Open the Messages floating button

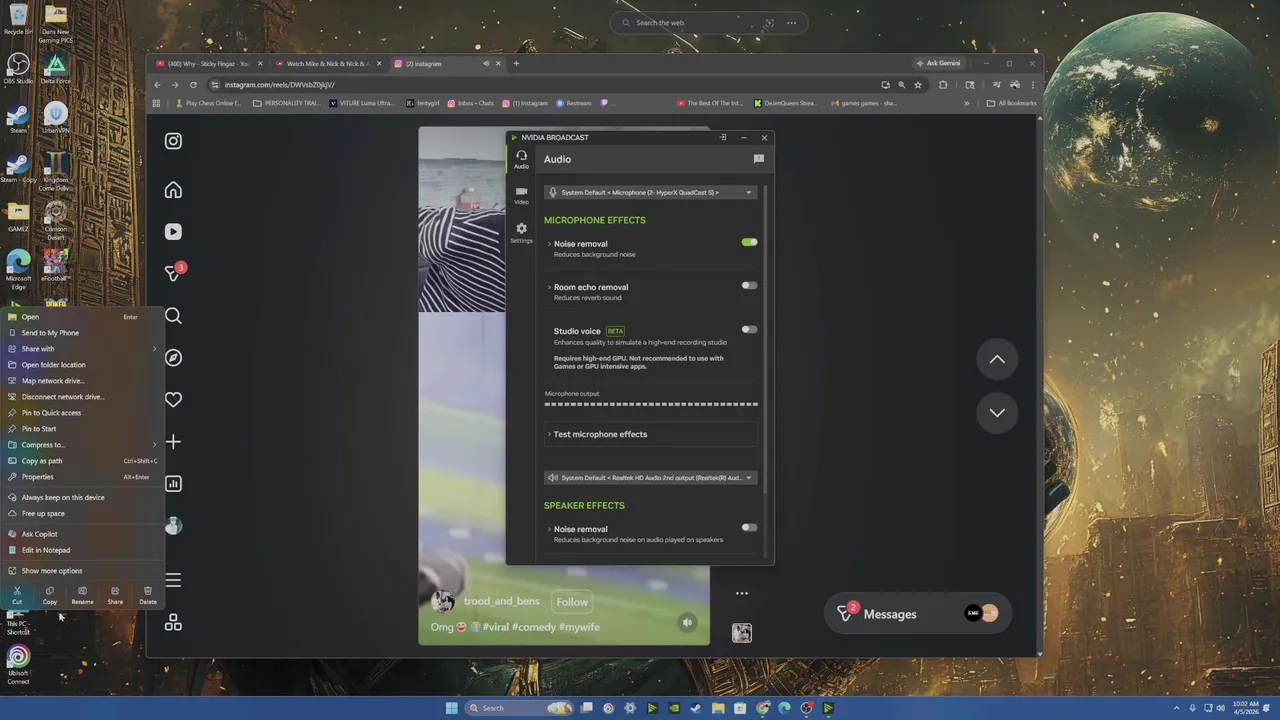coord(917,614)
